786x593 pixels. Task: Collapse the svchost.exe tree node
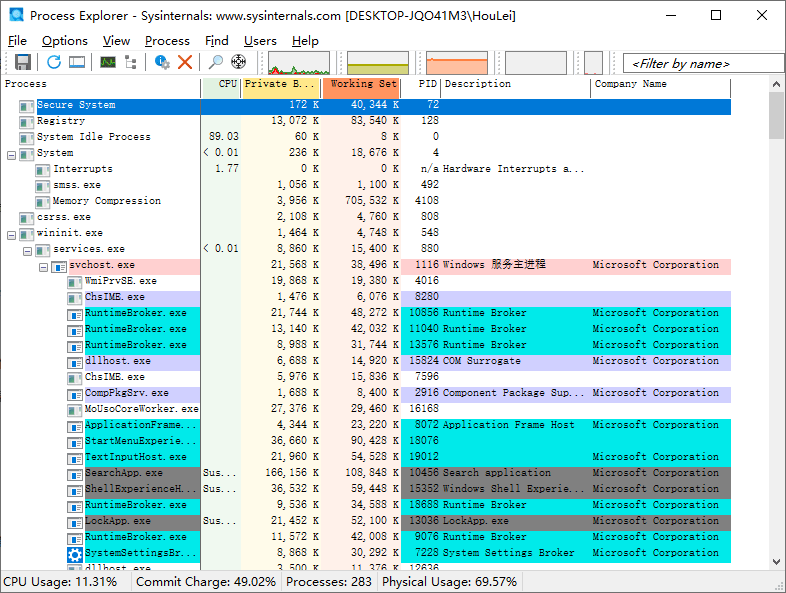[x=44, y=267]
